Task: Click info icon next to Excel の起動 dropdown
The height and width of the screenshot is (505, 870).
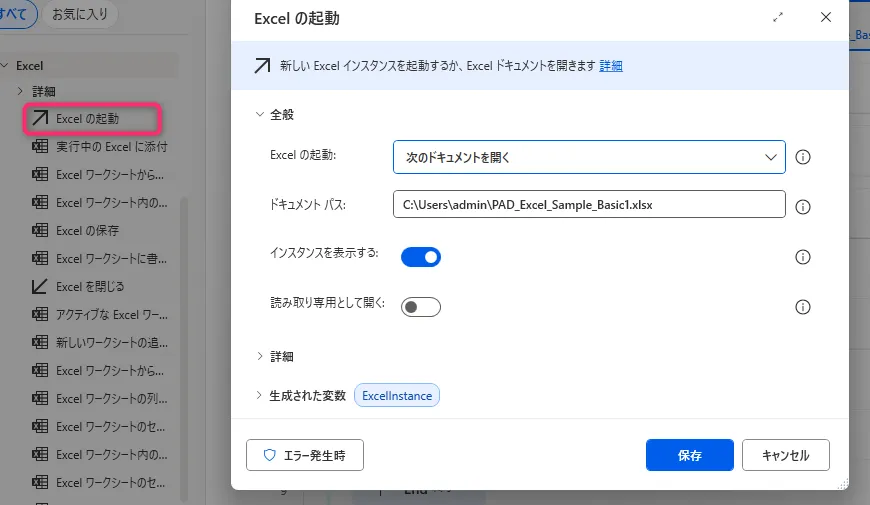Action: pyautogui.click(x=802, y=157)
